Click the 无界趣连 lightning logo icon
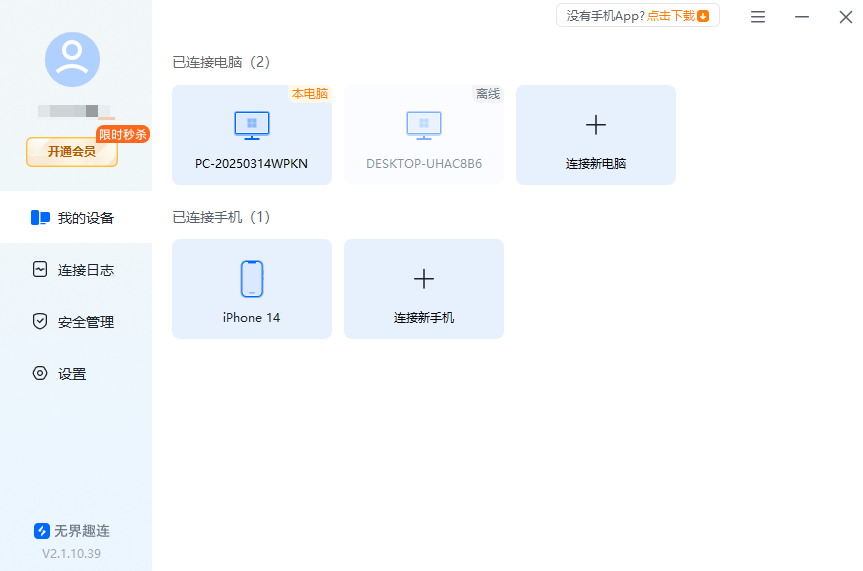The width and height of the screenshot is (863, 571). click(x=42, y=531)
